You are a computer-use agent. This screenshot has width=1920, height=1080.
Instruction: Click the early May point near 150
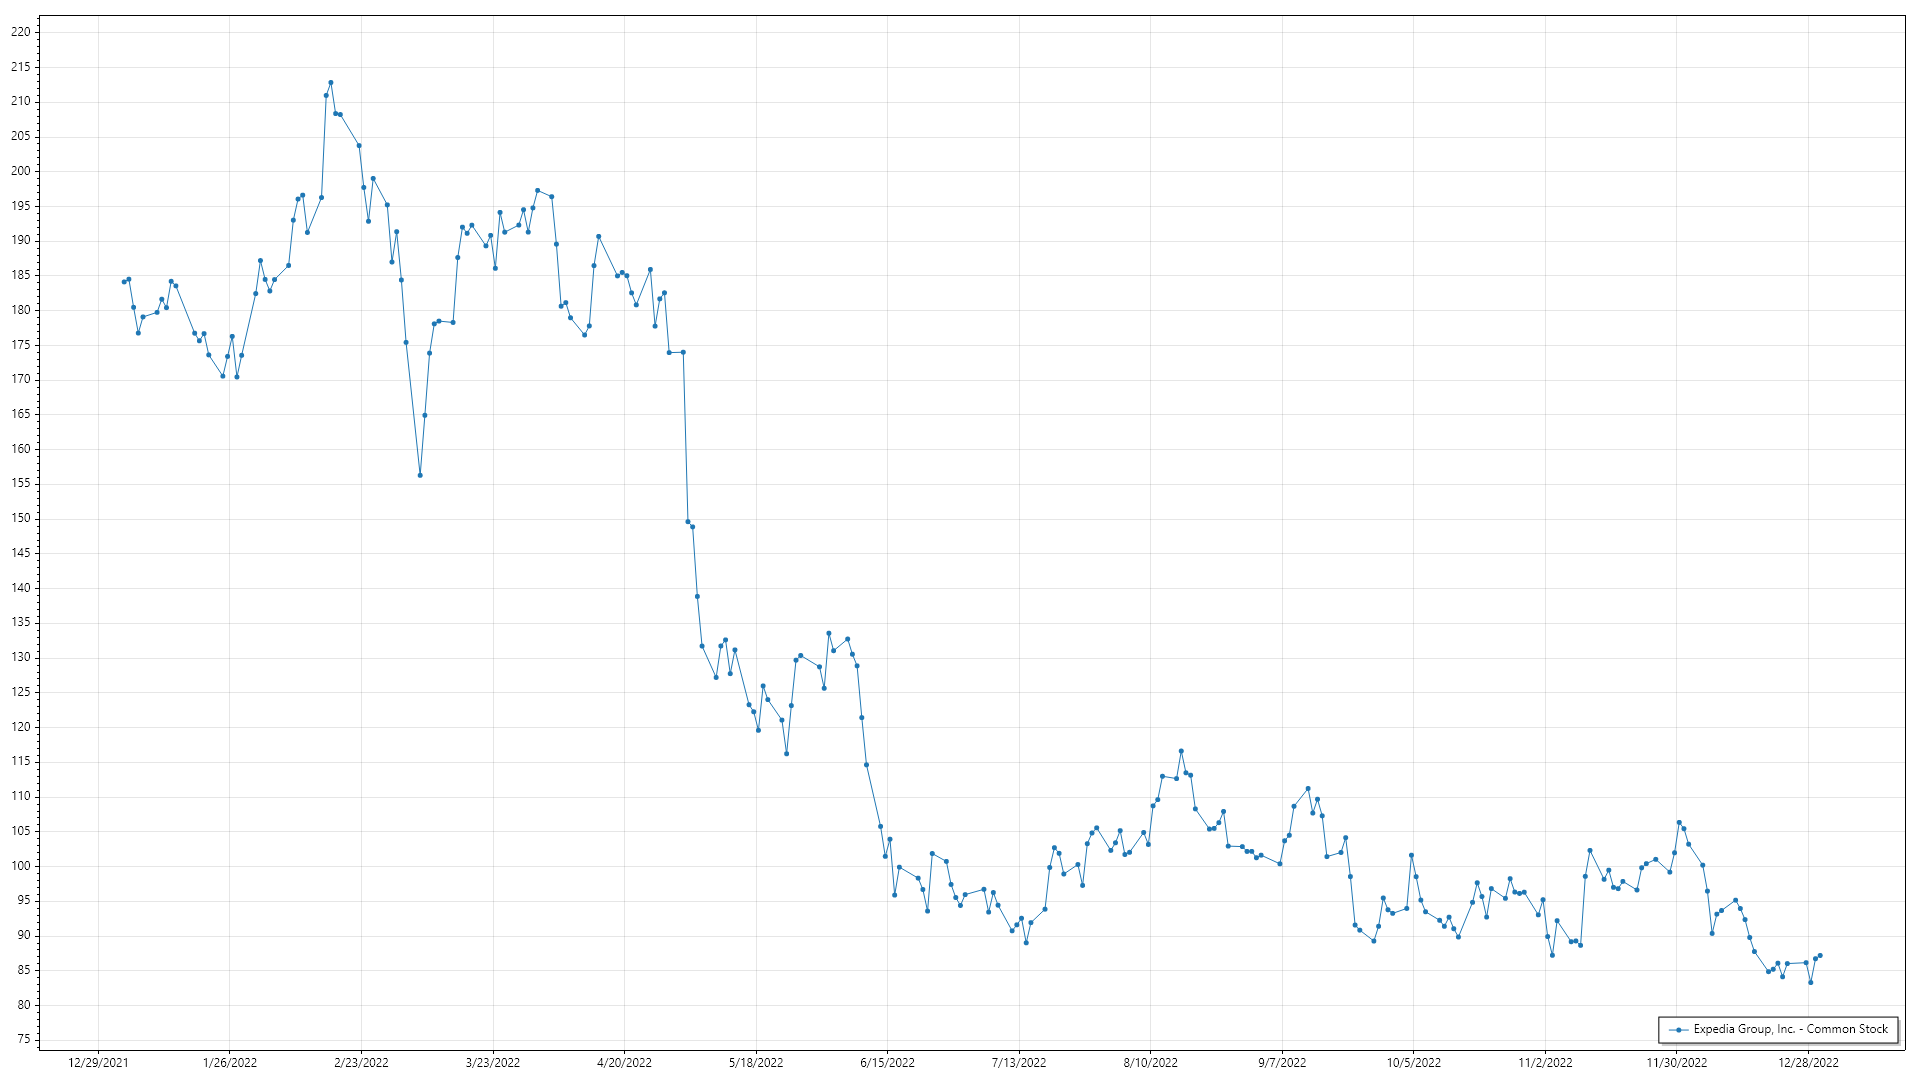688,521
